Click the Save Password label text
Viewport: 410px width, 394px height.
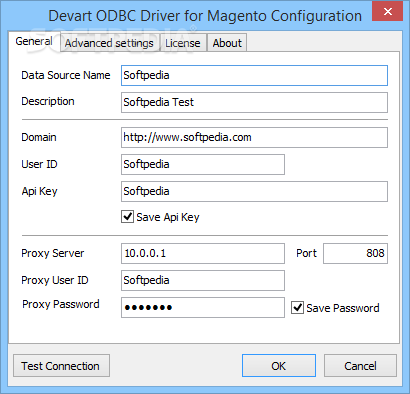[343, 308]
